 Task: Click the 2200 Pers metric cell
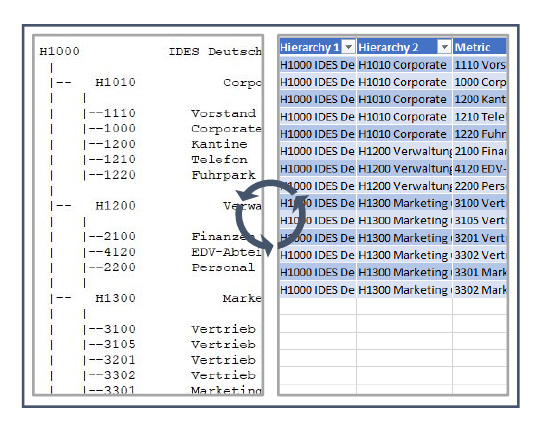[480, 186]
